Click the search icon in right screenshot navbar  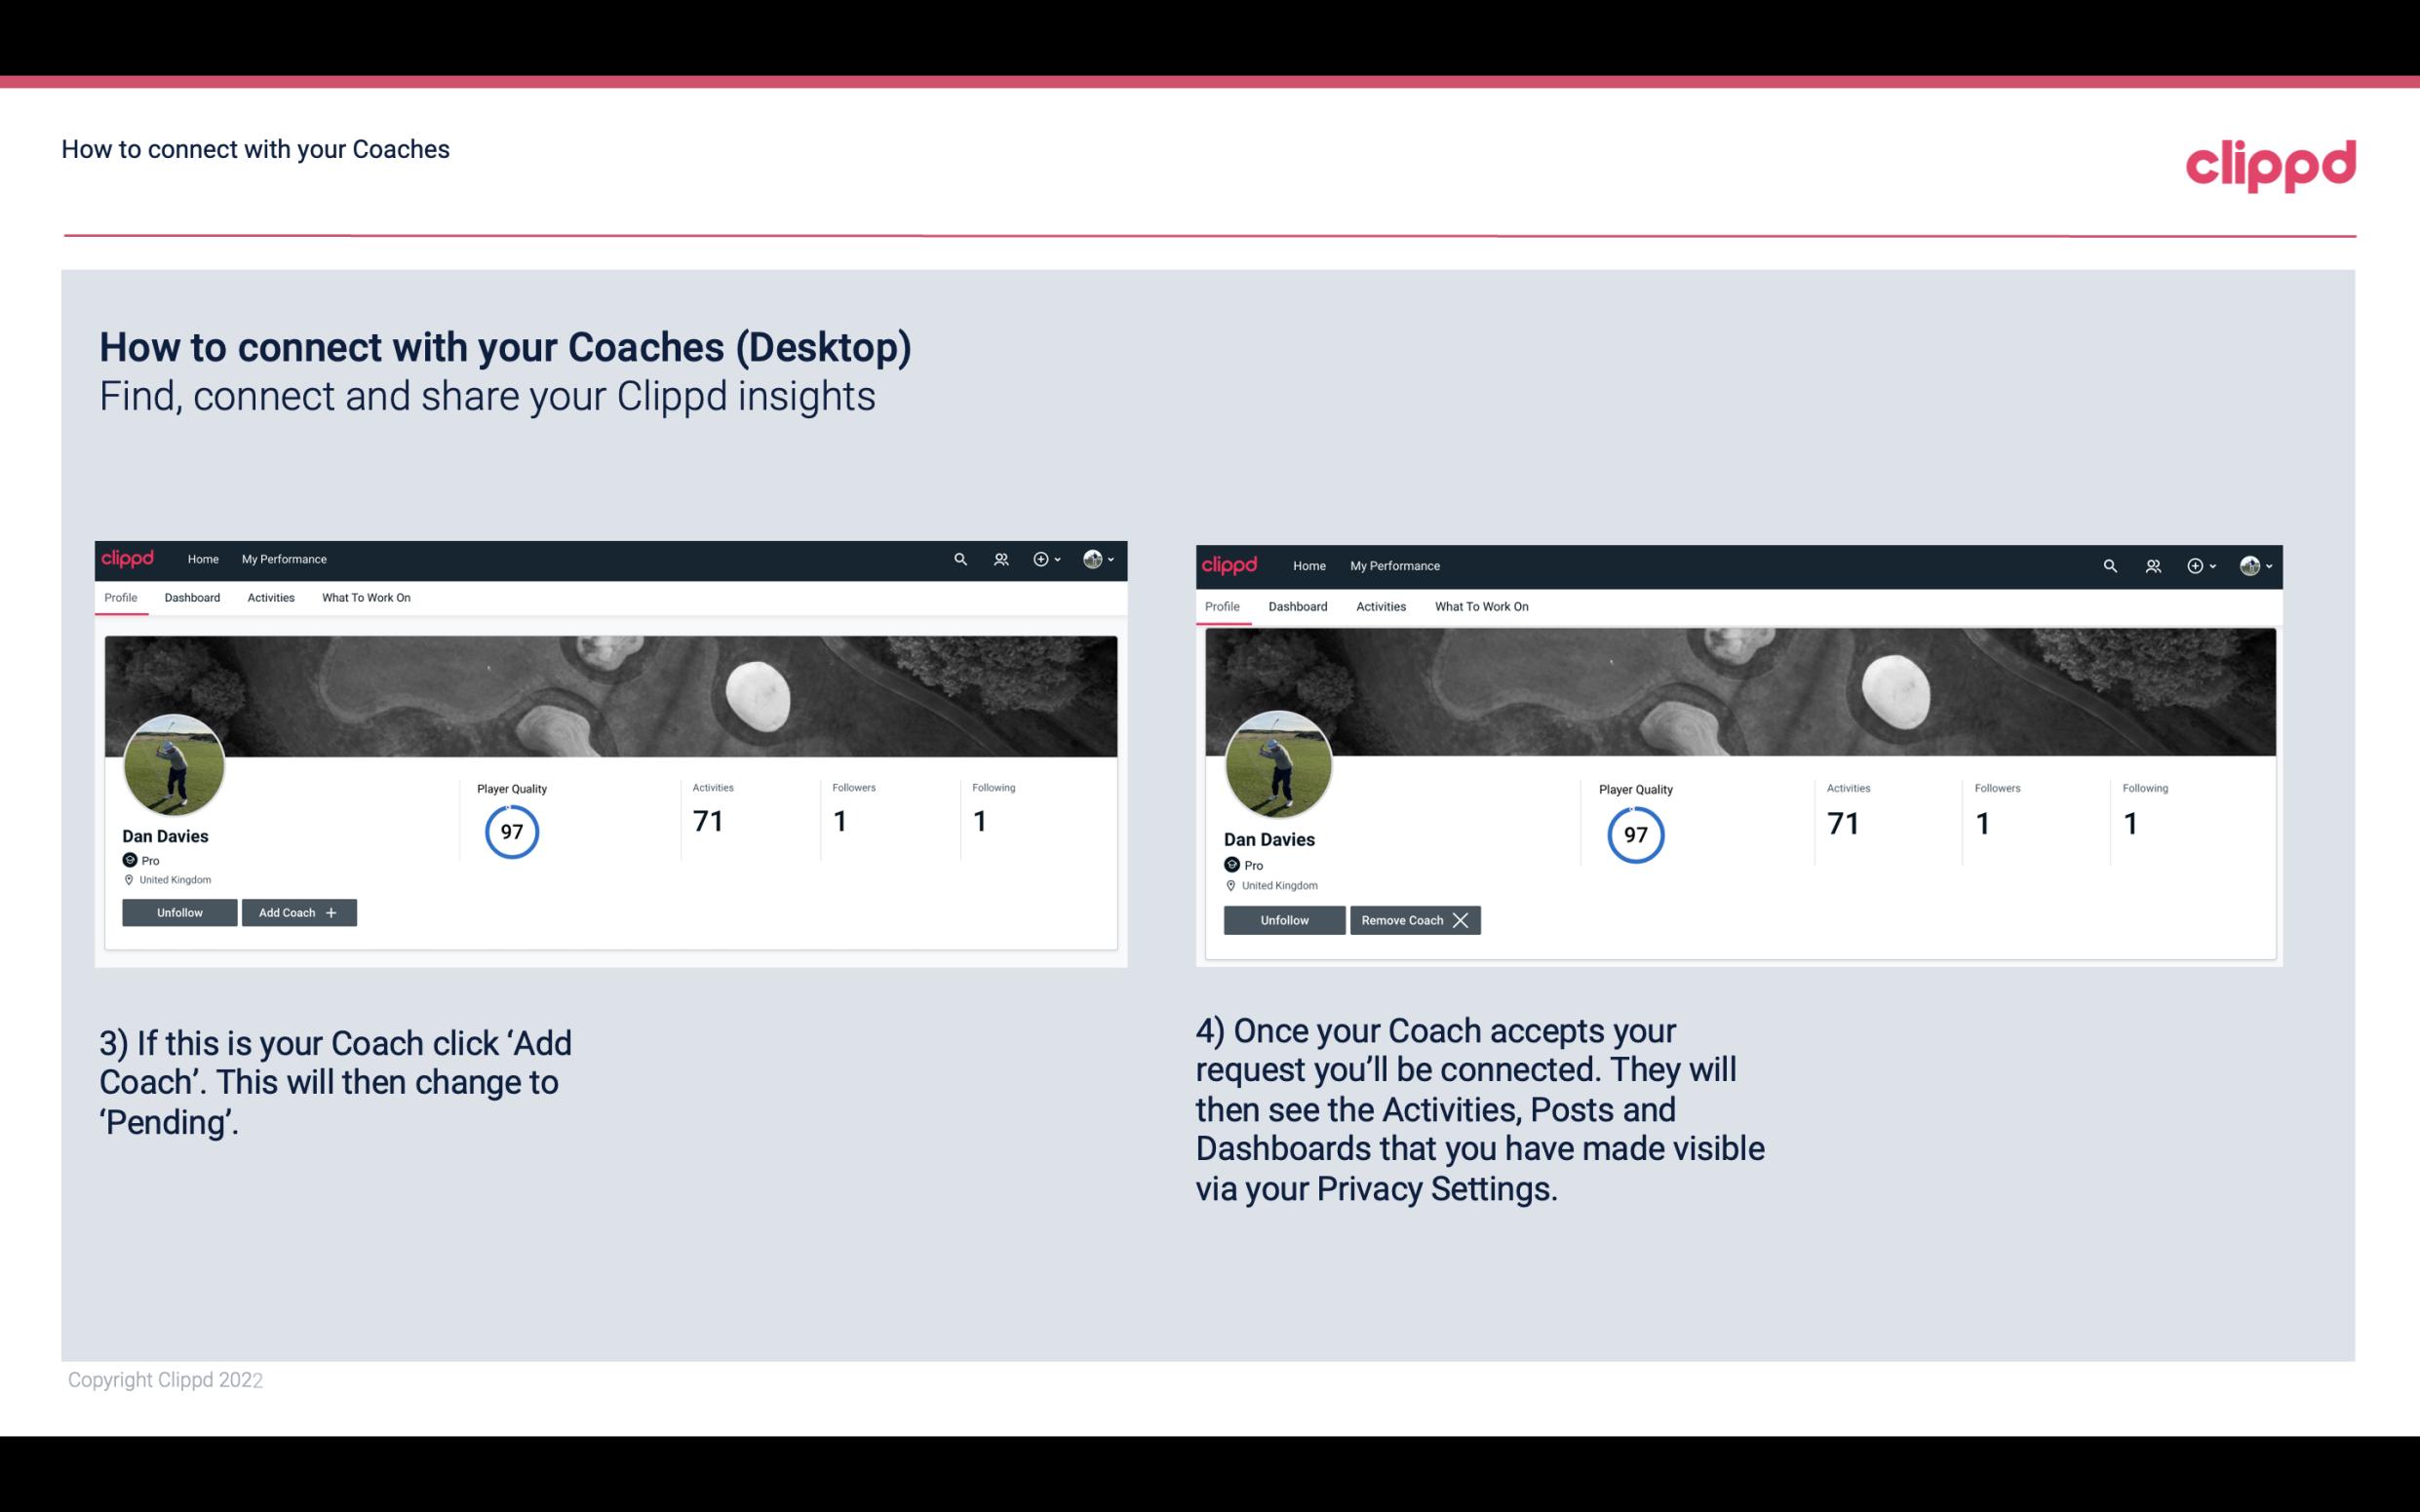[x=2108, y=564]
